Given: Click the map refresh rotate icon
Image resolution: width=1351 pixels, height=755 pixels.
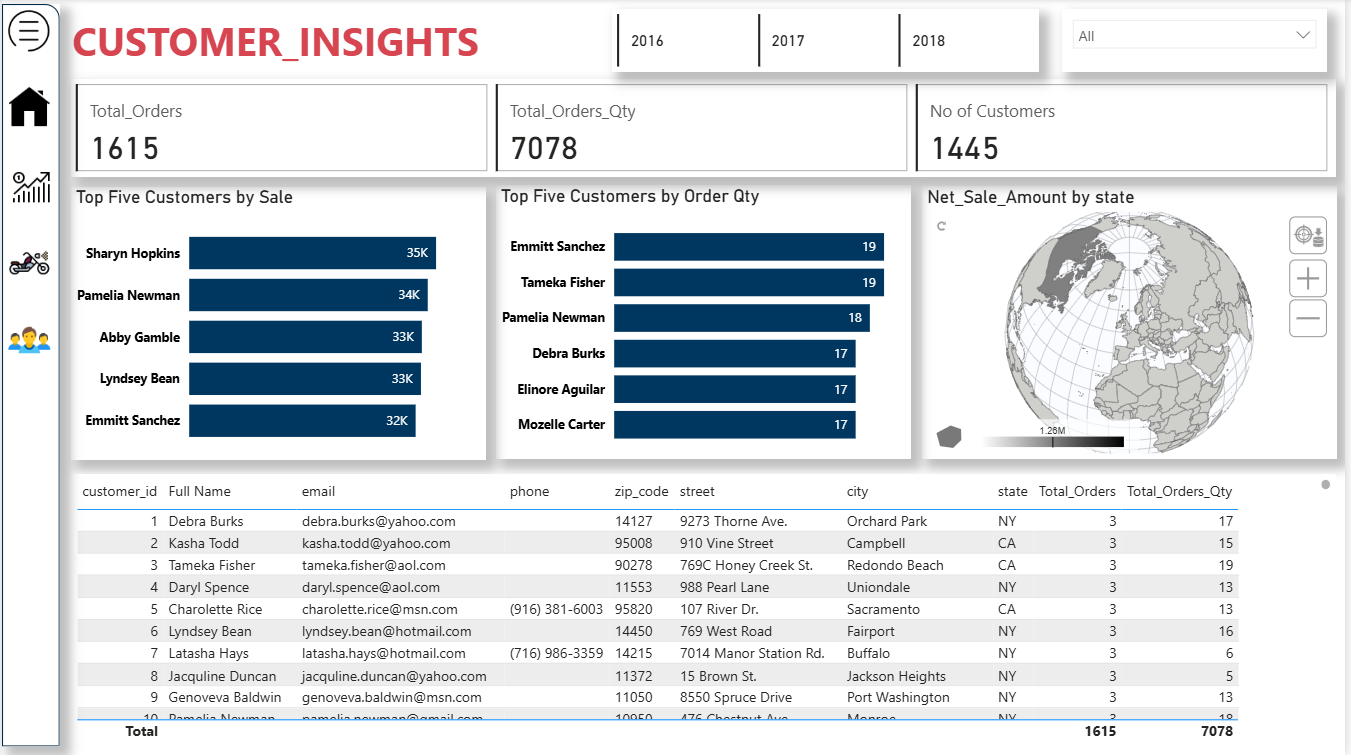Looking at the screenshot, I should pyautogui.click(x=941, y=227).
